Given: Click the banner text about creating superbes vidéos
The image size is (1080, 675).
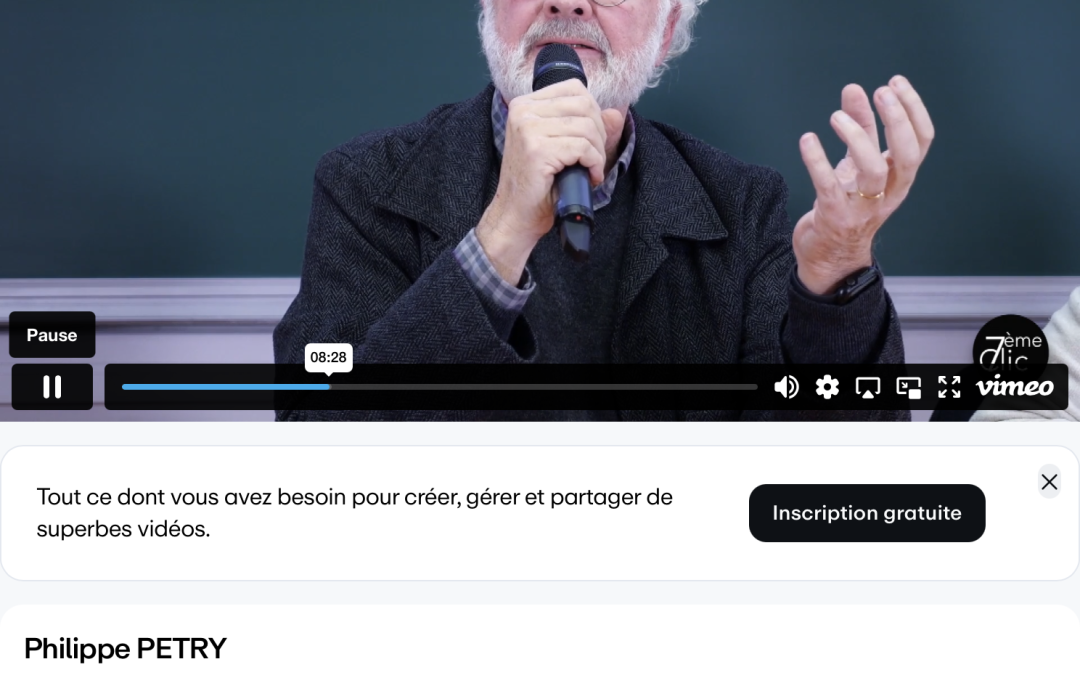Looking at the screenshot, I should pos(355,513).
